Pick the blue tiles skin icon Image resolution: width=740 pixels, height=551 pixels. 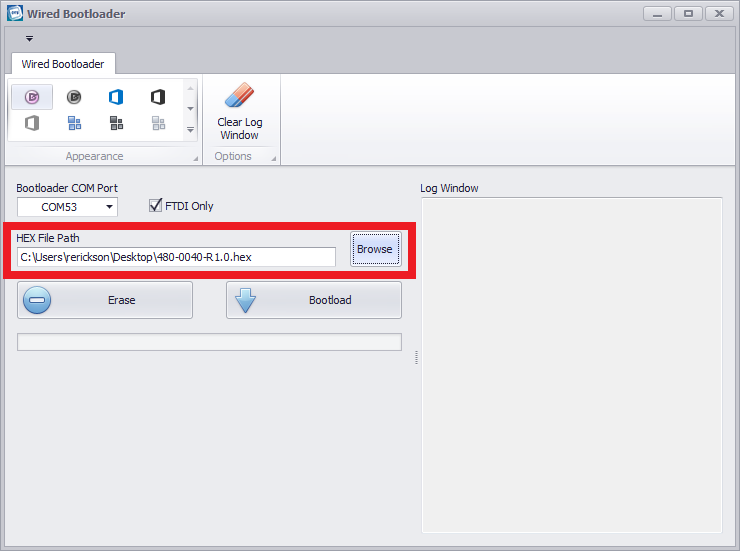[x=75, y=124]
